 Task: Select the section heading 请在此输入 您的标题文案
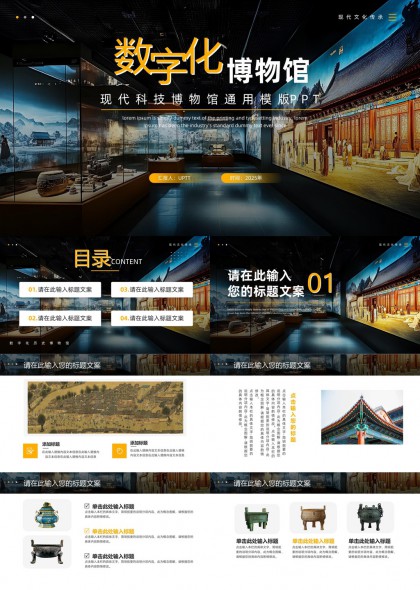point(266,283)
